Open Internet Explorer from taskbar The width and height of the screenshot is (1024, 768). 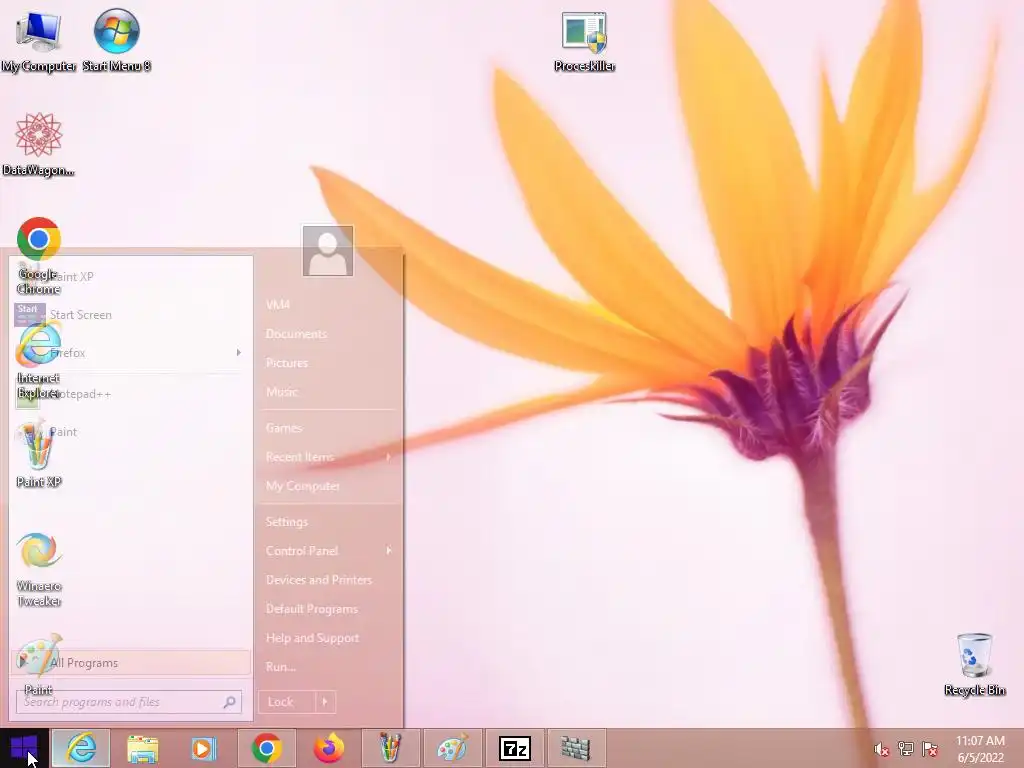(x=81, y=748)
